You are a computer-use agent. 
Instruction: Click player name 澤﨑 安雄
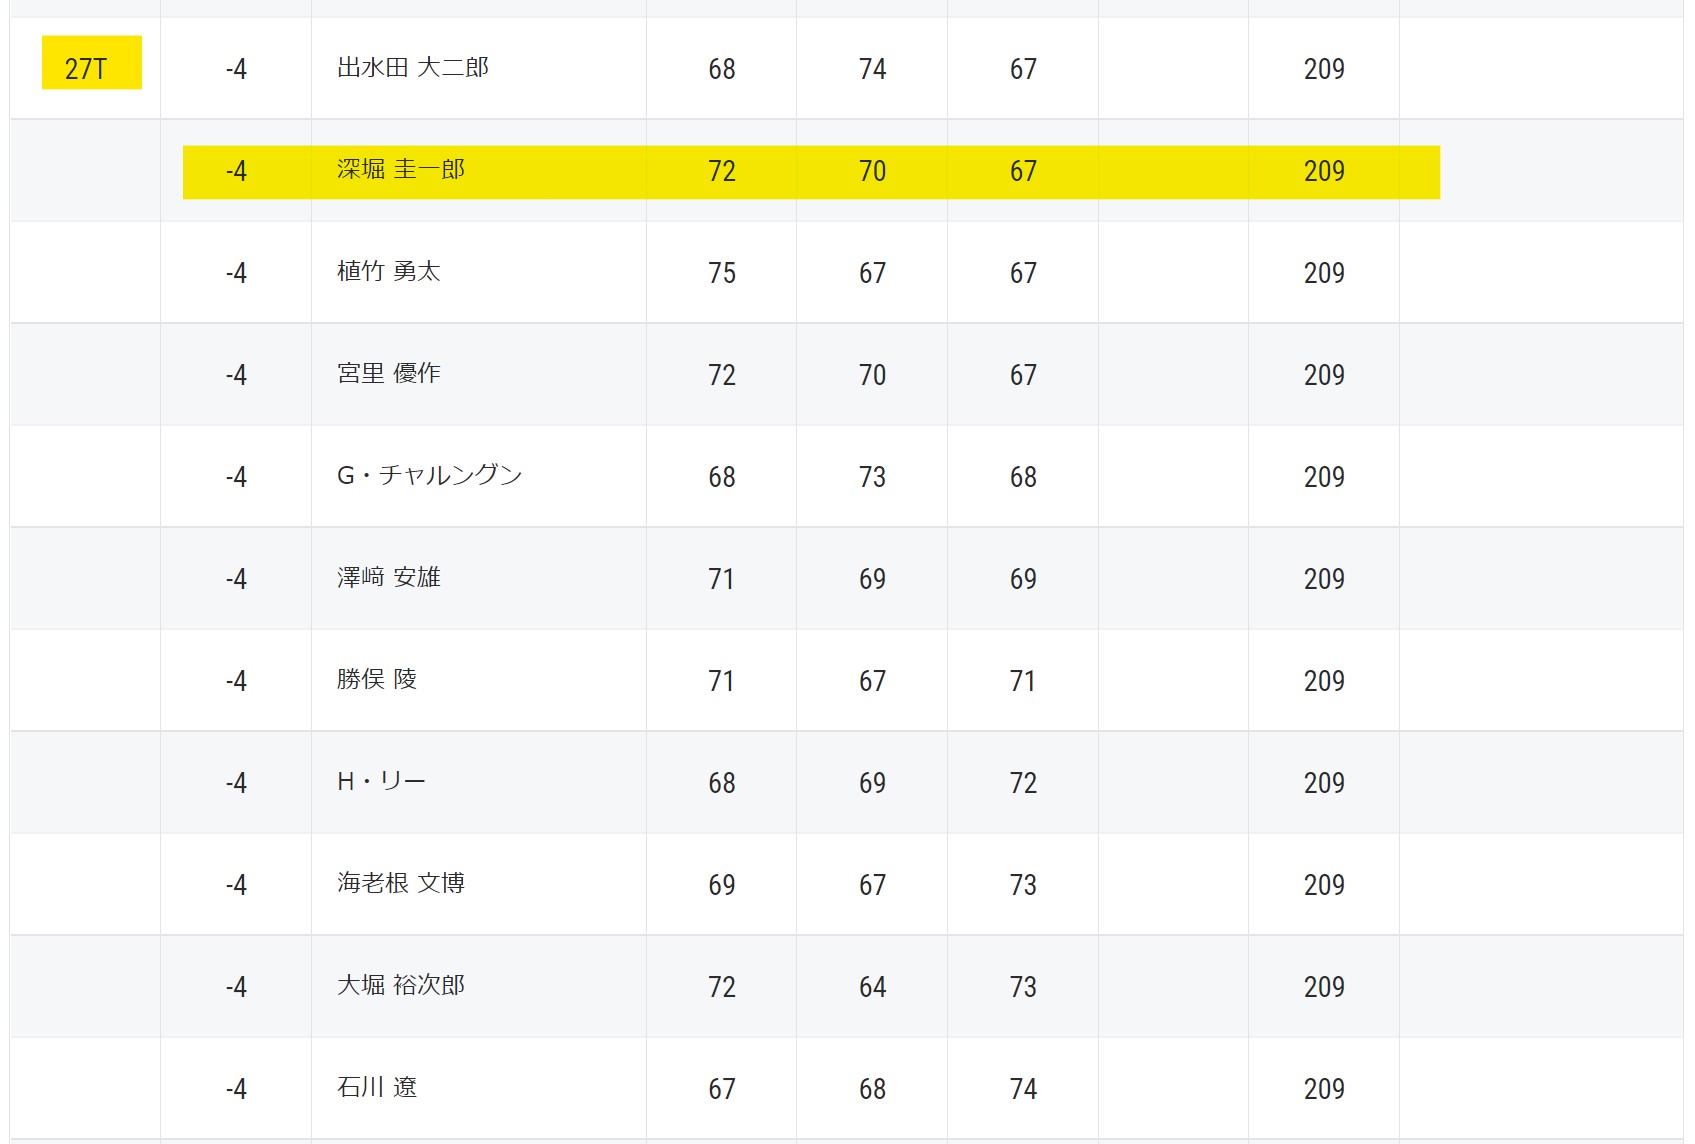(389, 578)
